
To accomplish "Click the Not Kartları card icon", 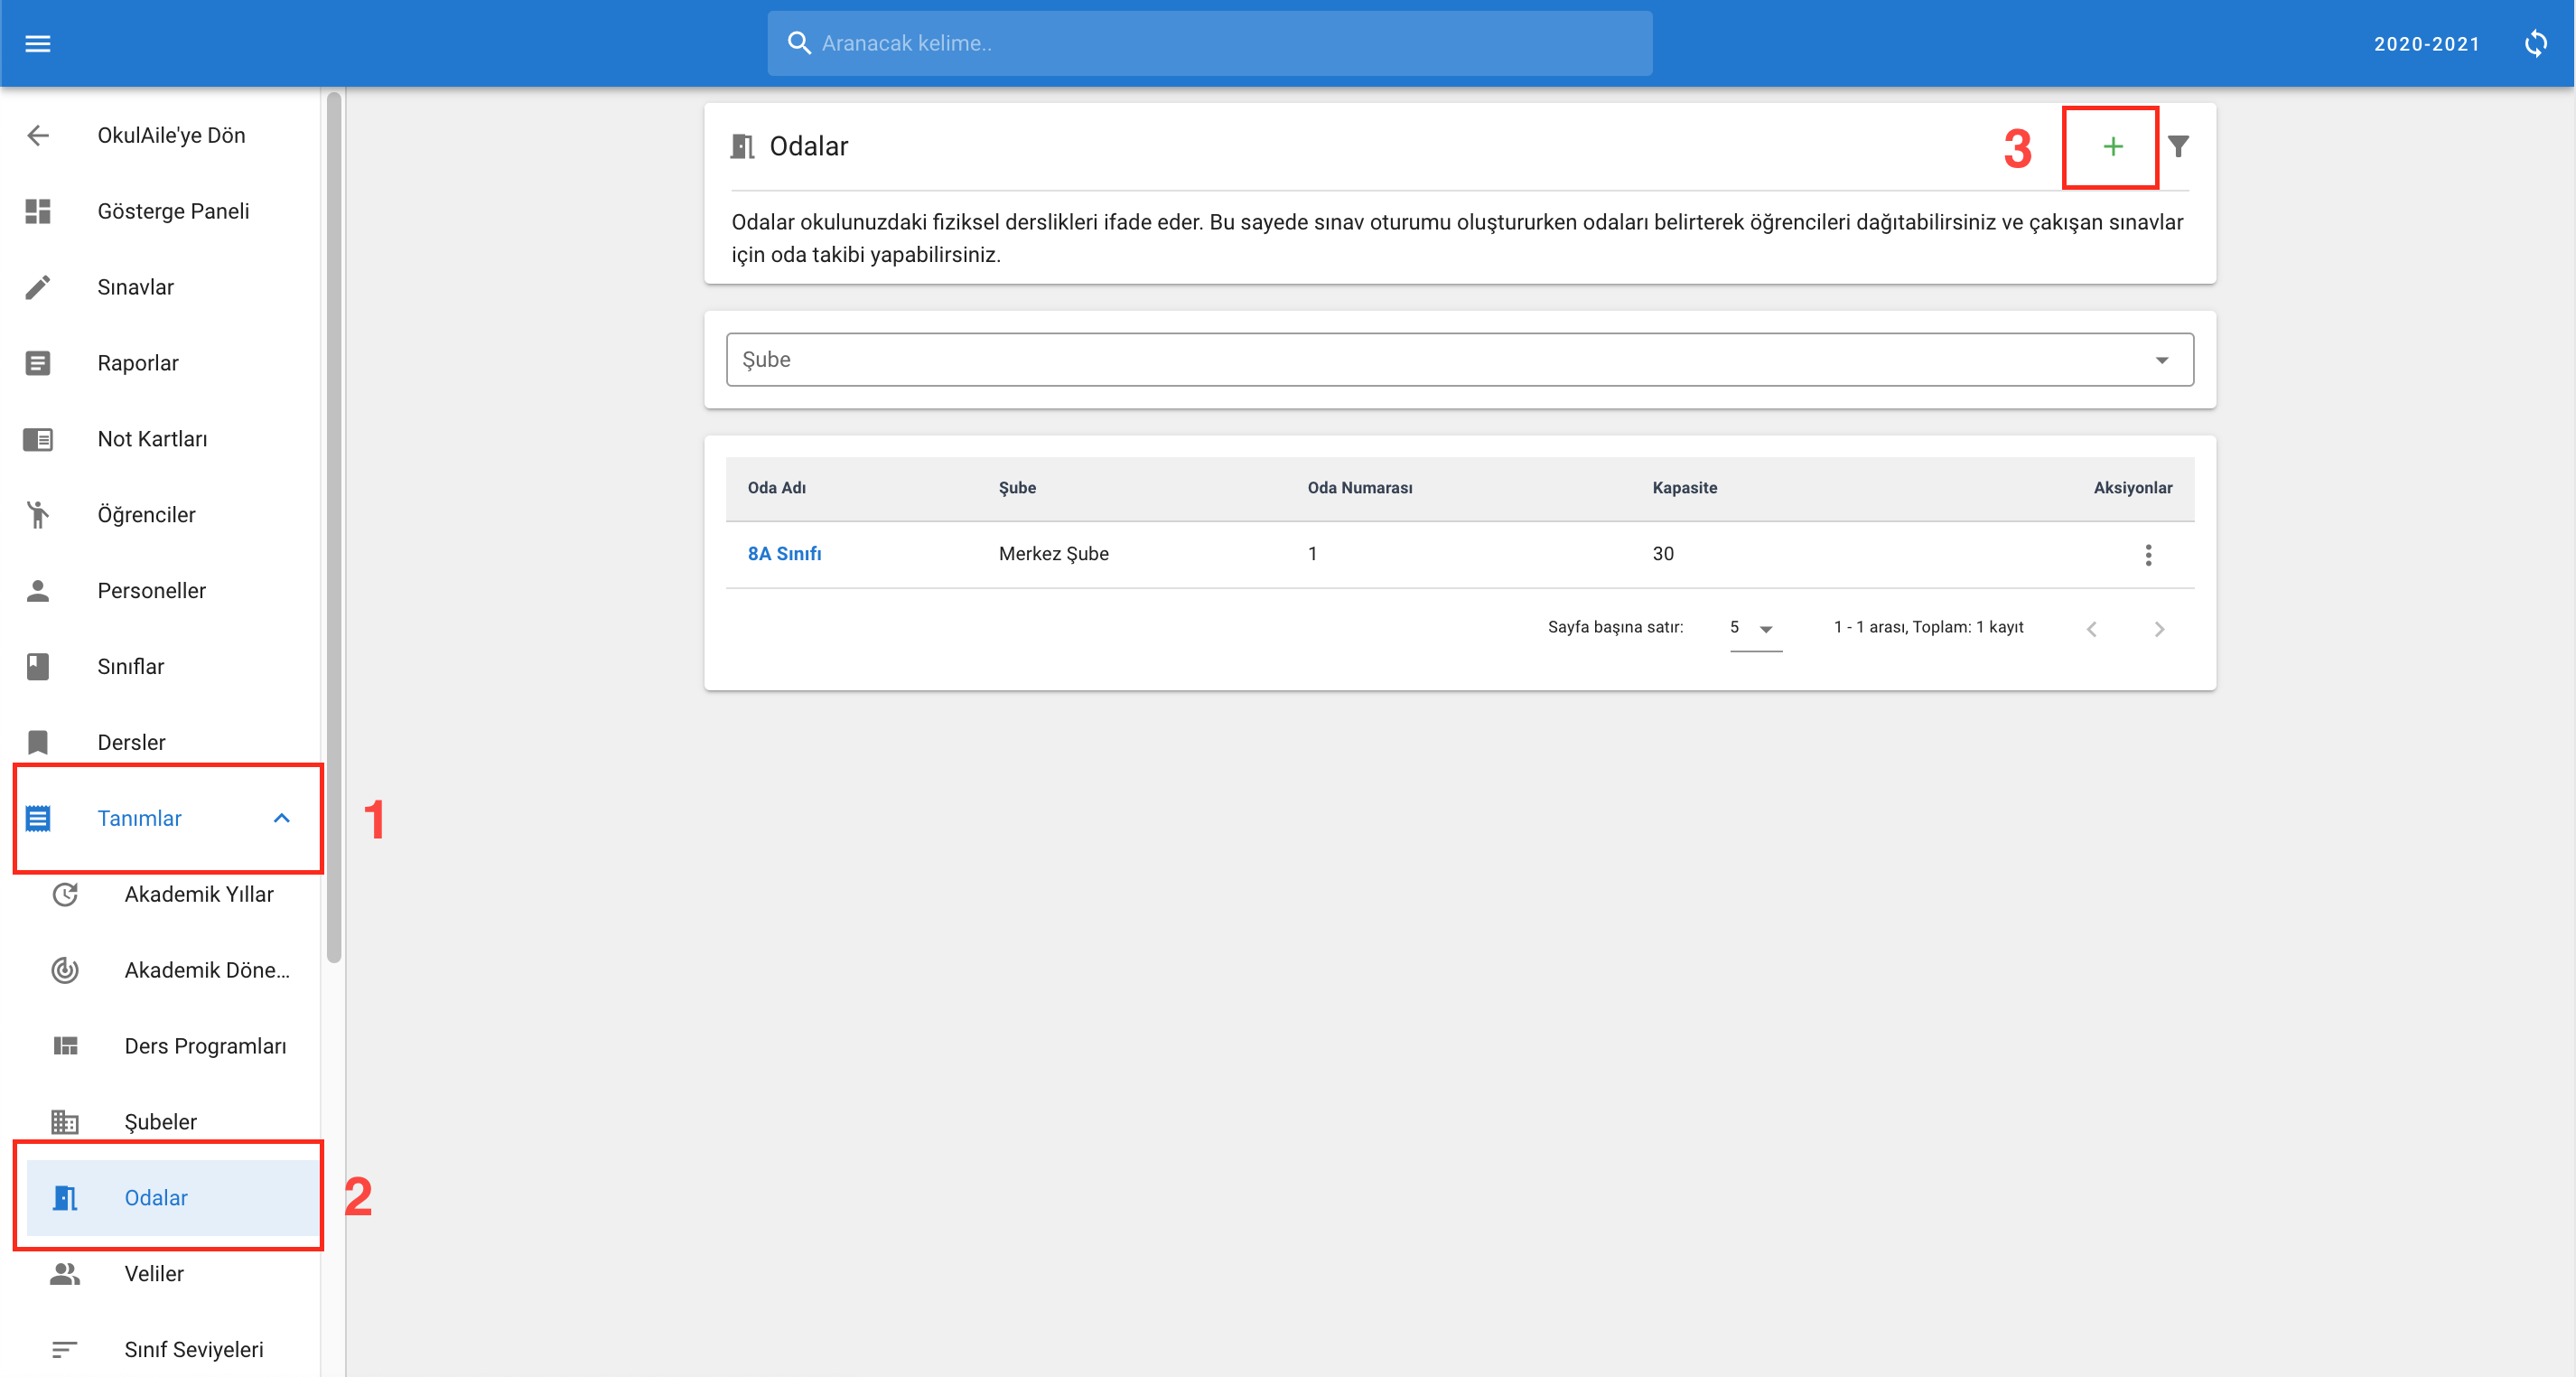I will [38, 439].
